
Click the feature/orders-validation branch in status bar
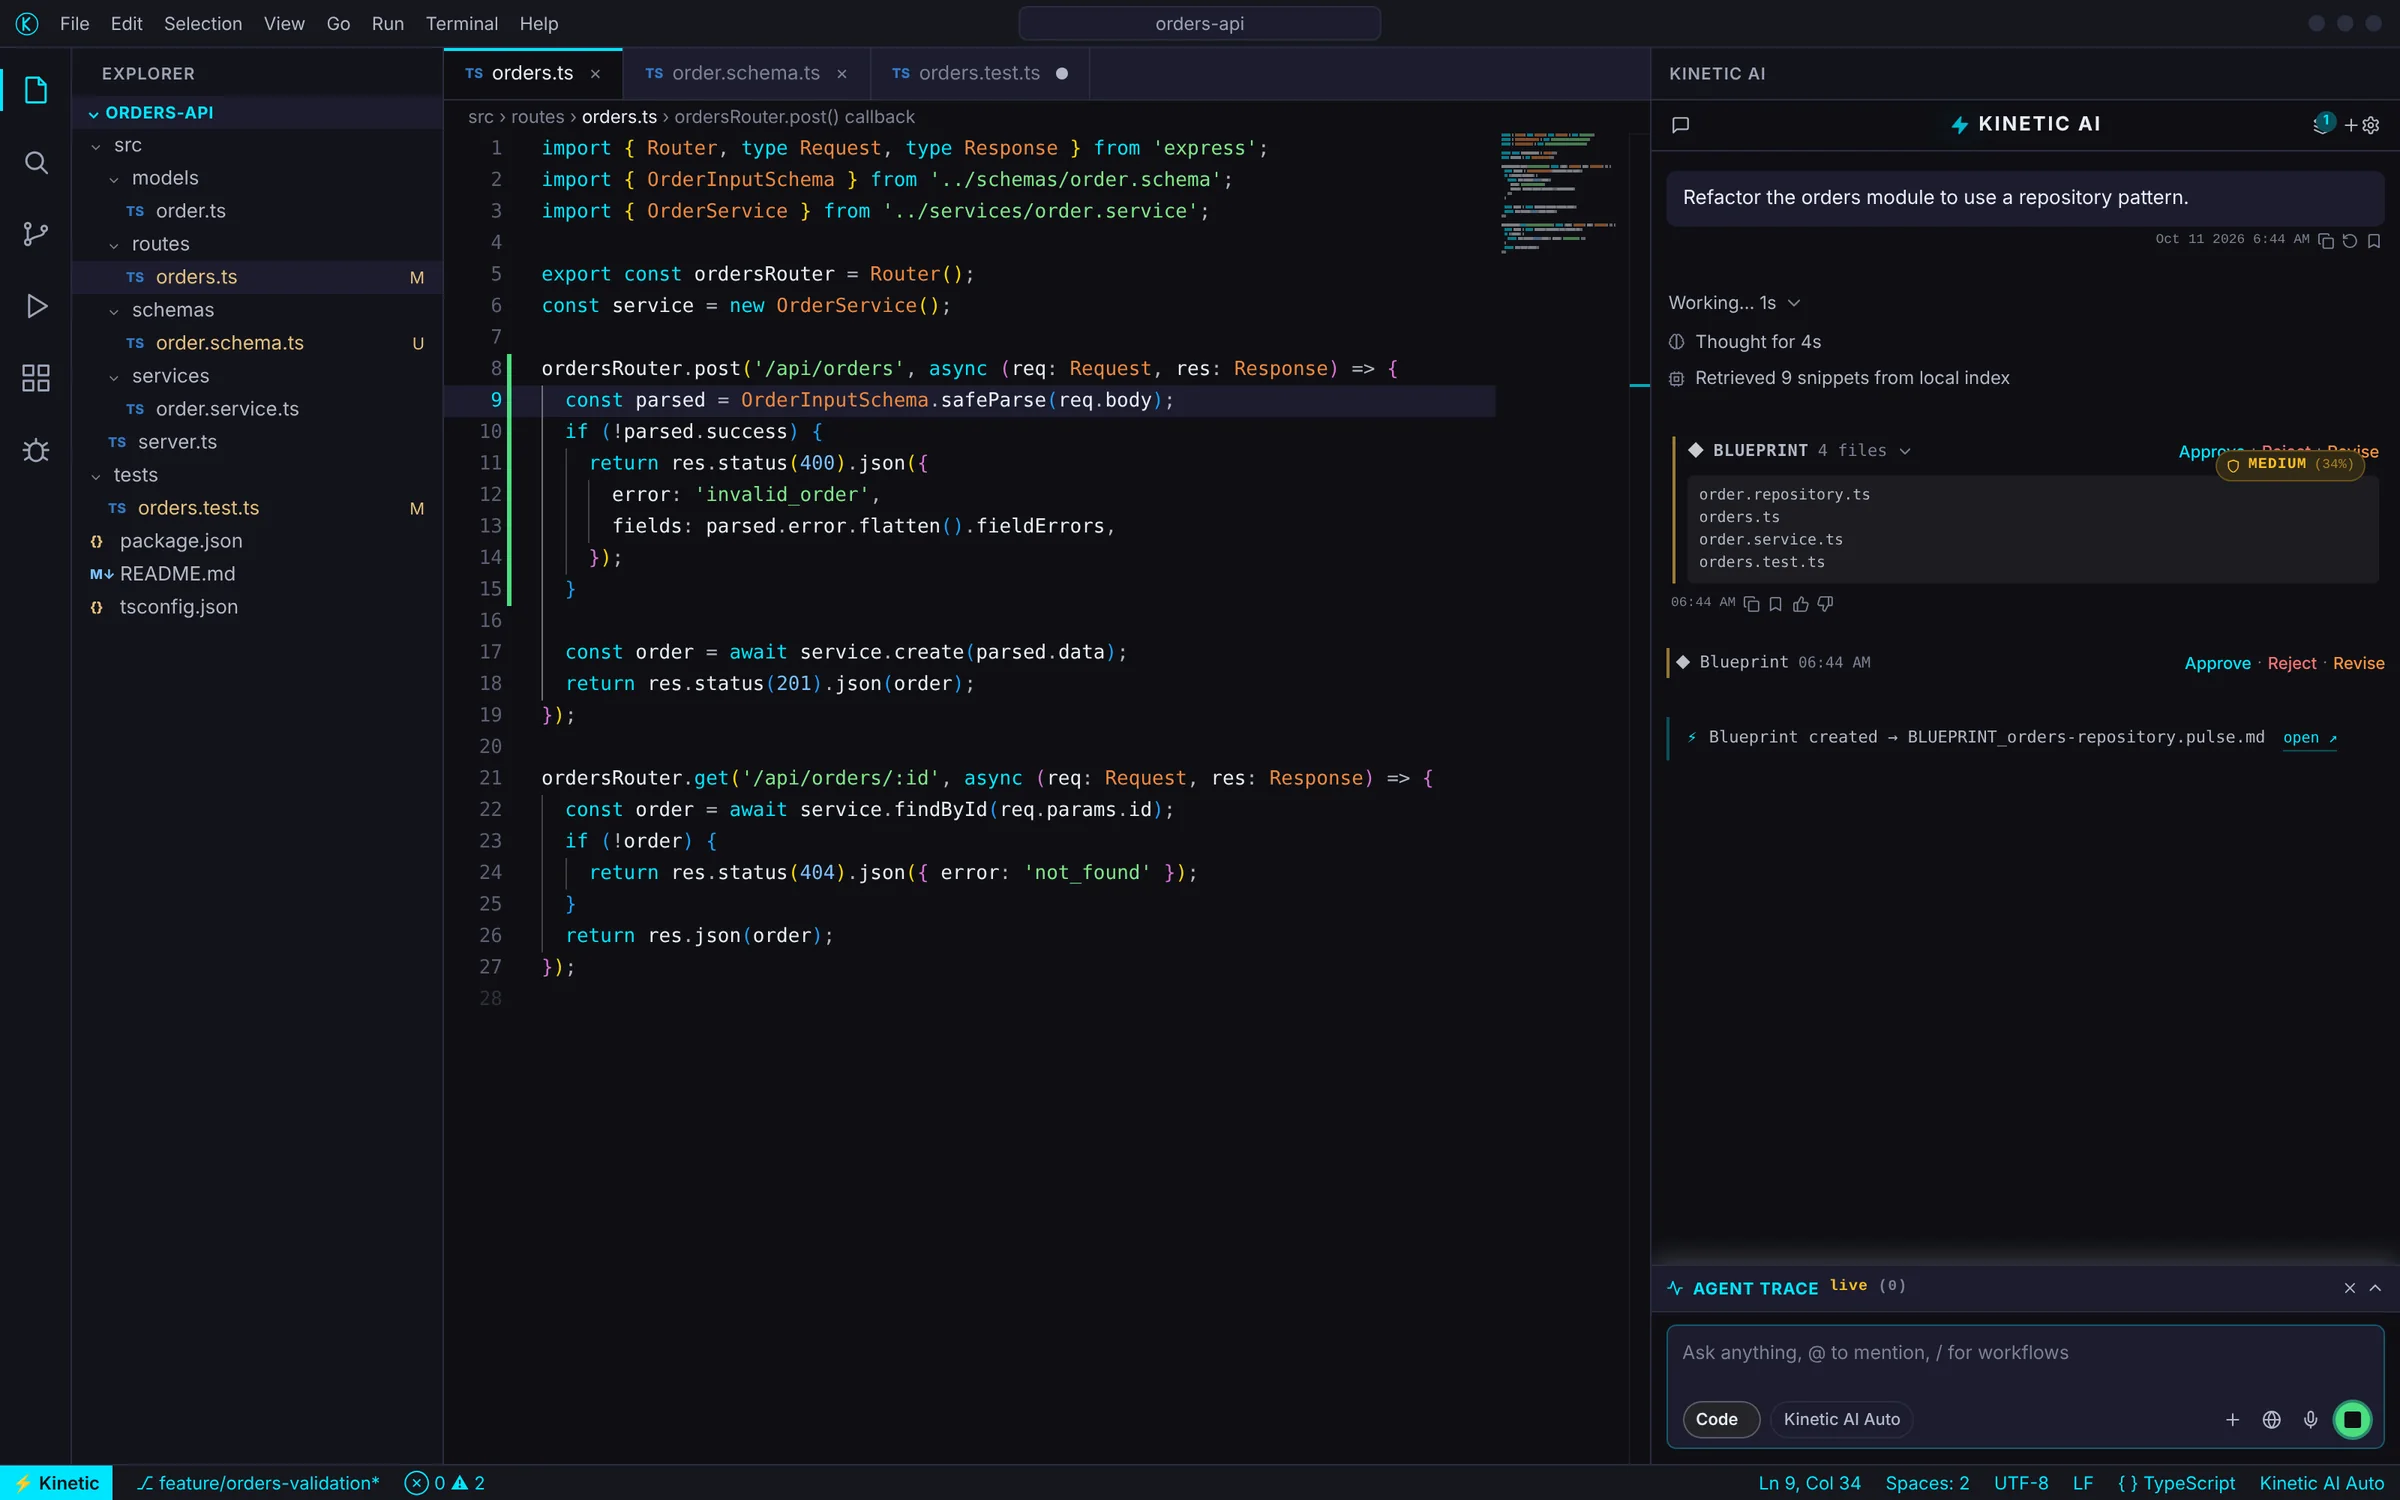tap(258, 1483)
